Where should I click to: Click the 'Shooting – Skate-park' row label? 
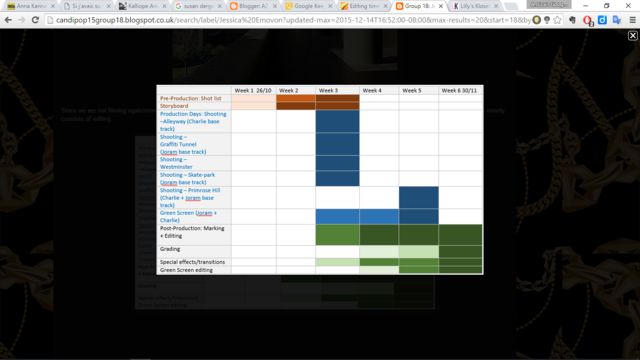[x=187, y=178]
